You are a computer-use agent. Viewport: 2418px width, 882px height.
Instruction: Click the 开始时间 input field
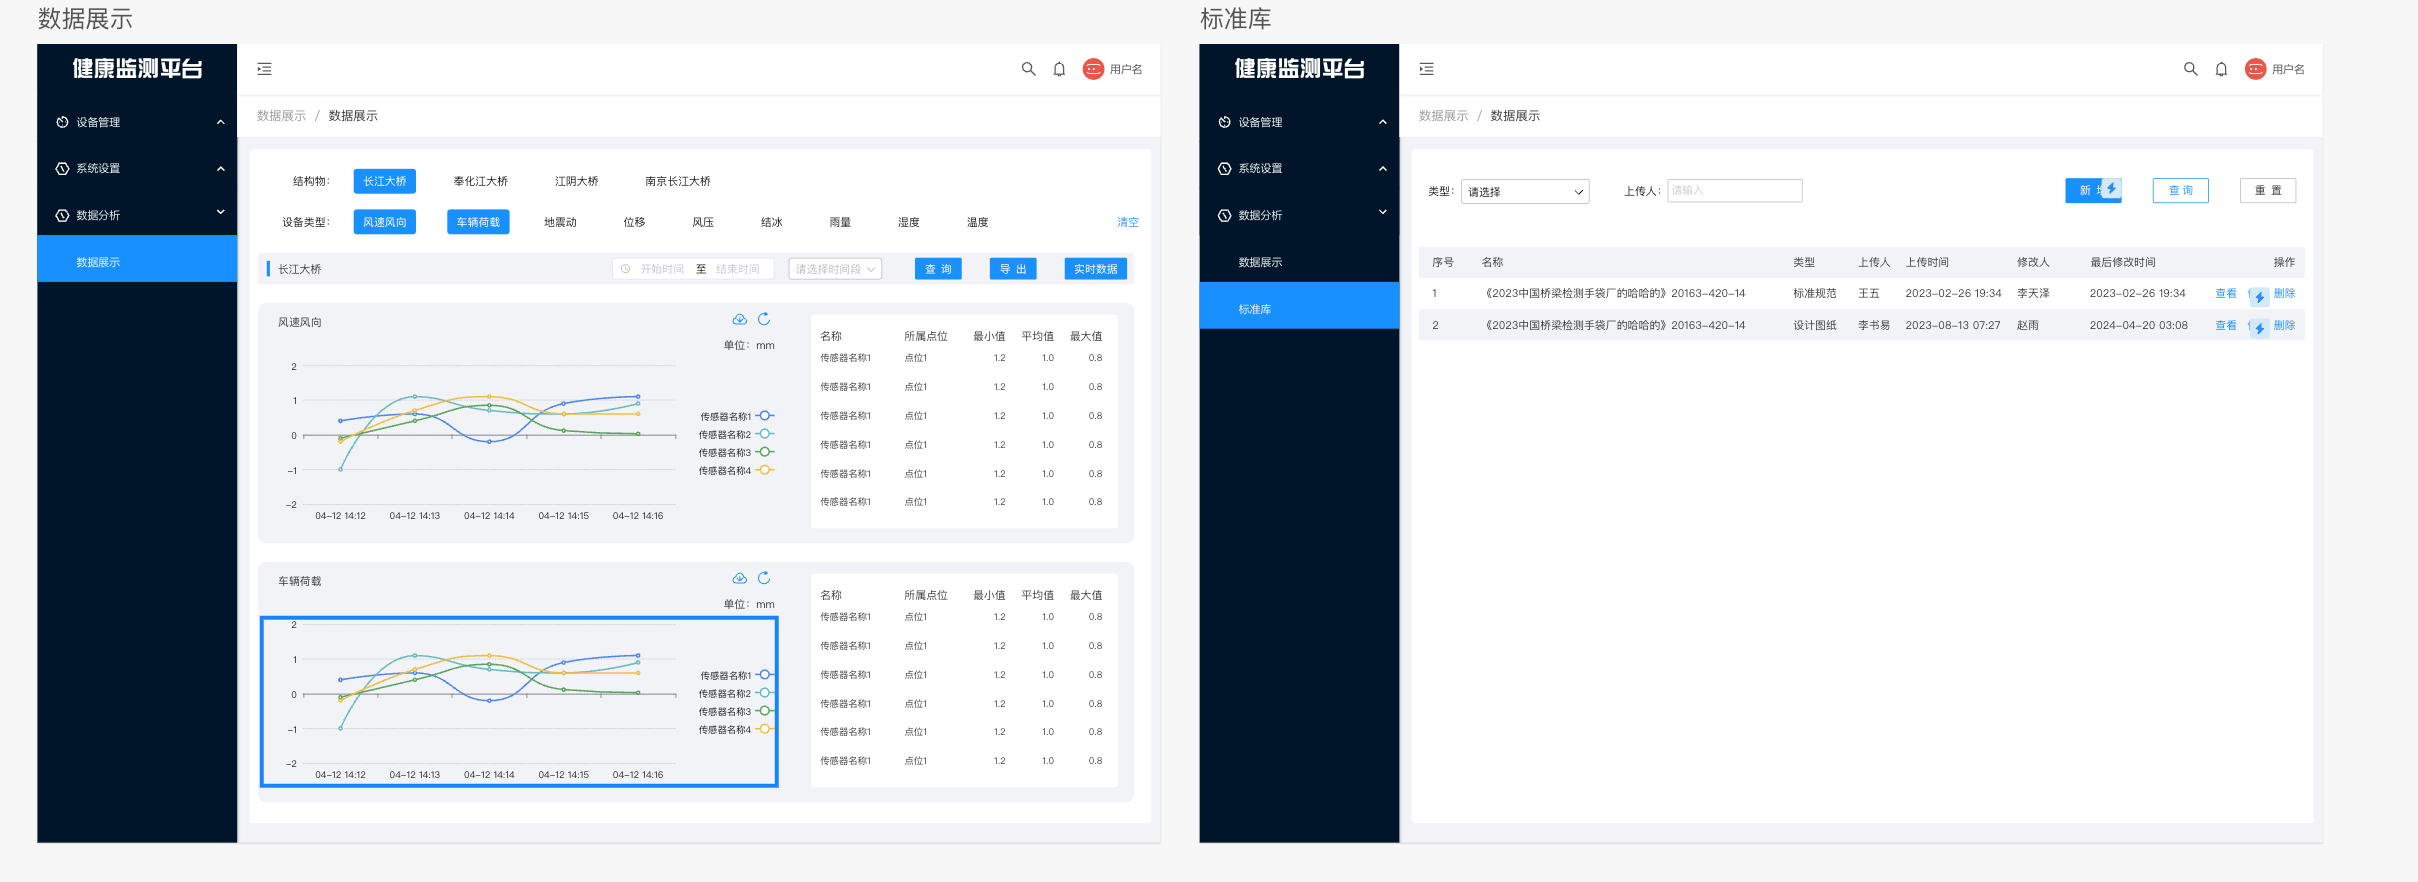click(662, 269)
